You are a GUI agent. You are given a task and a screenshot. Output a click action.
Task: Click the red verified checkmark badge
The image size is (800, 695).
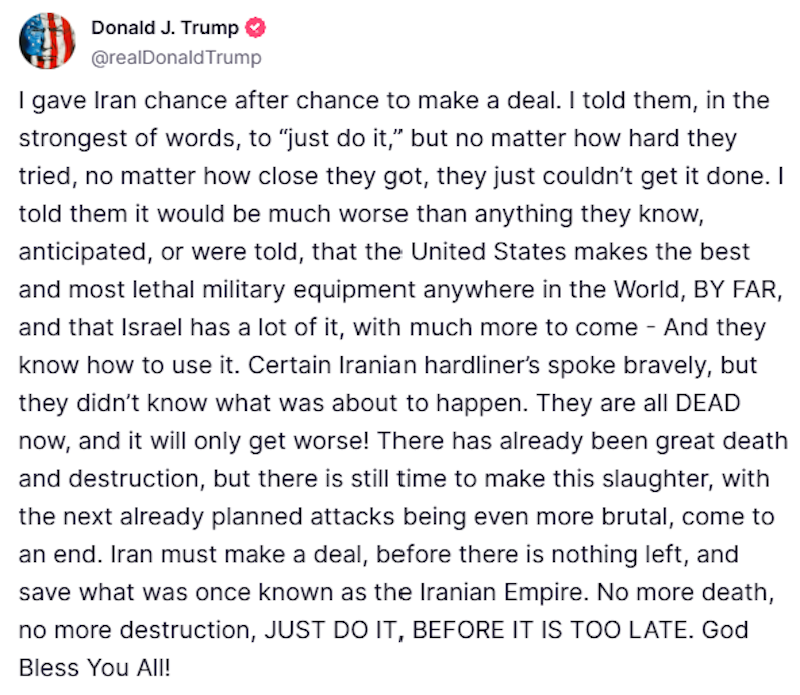click(255, 28)
